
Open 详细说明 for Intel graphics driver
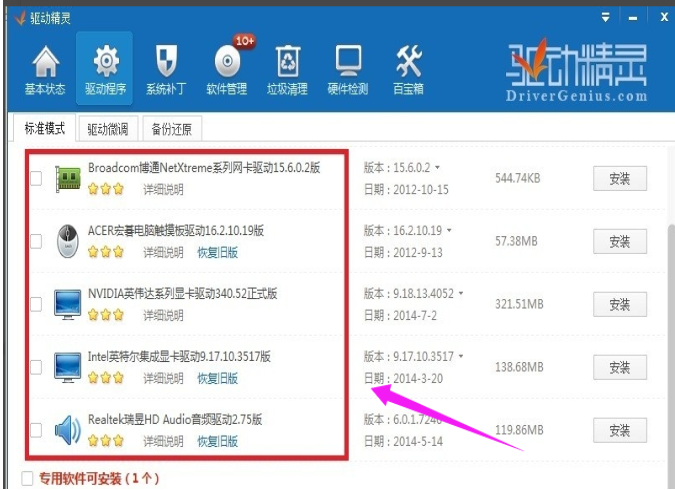tap(163, 378)
